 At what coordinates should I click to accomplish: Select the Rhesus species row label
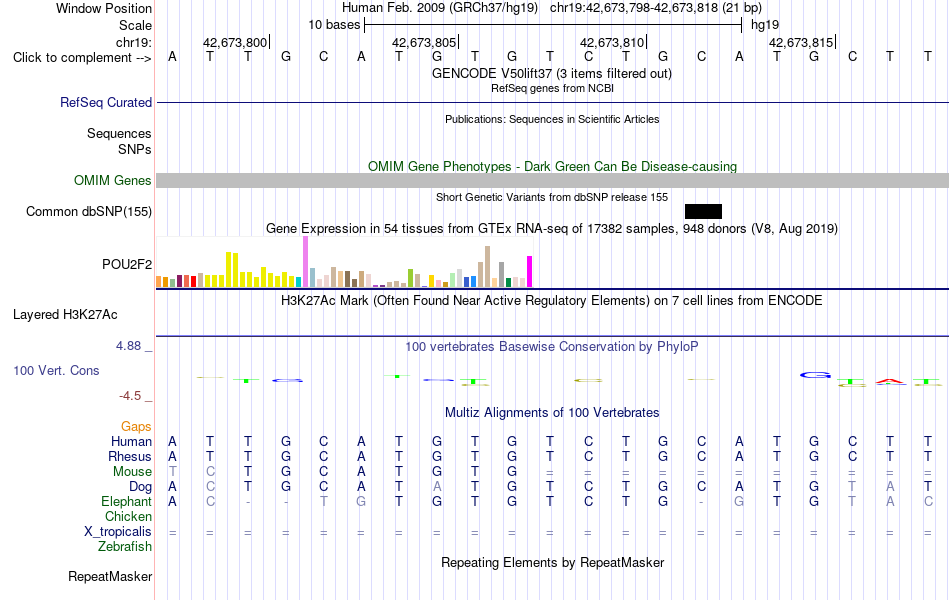(x=130, y=456)
